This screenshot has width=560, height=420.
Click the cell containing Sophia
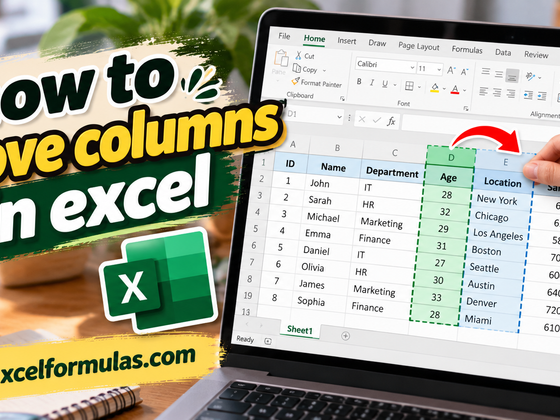pyautogui.click(x=311, y=301)
